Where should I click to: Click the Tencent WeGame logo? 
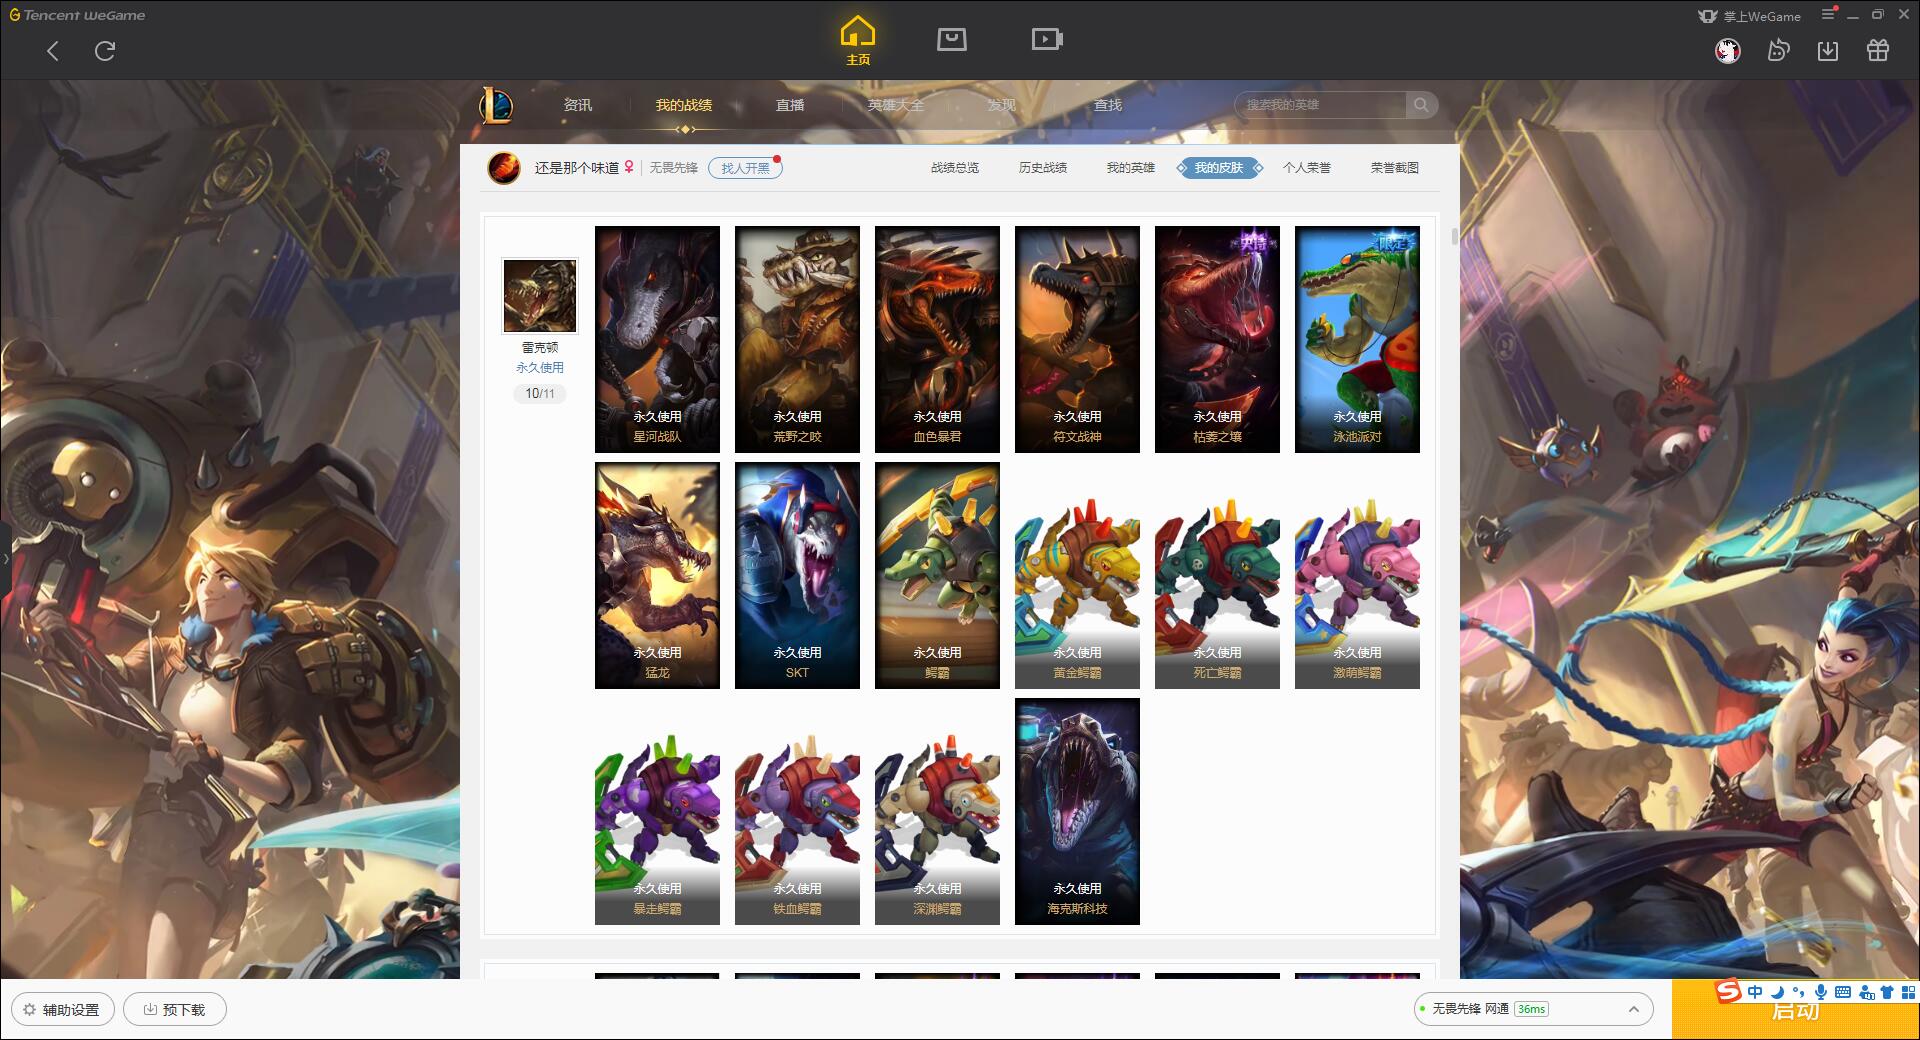[77, 15]
